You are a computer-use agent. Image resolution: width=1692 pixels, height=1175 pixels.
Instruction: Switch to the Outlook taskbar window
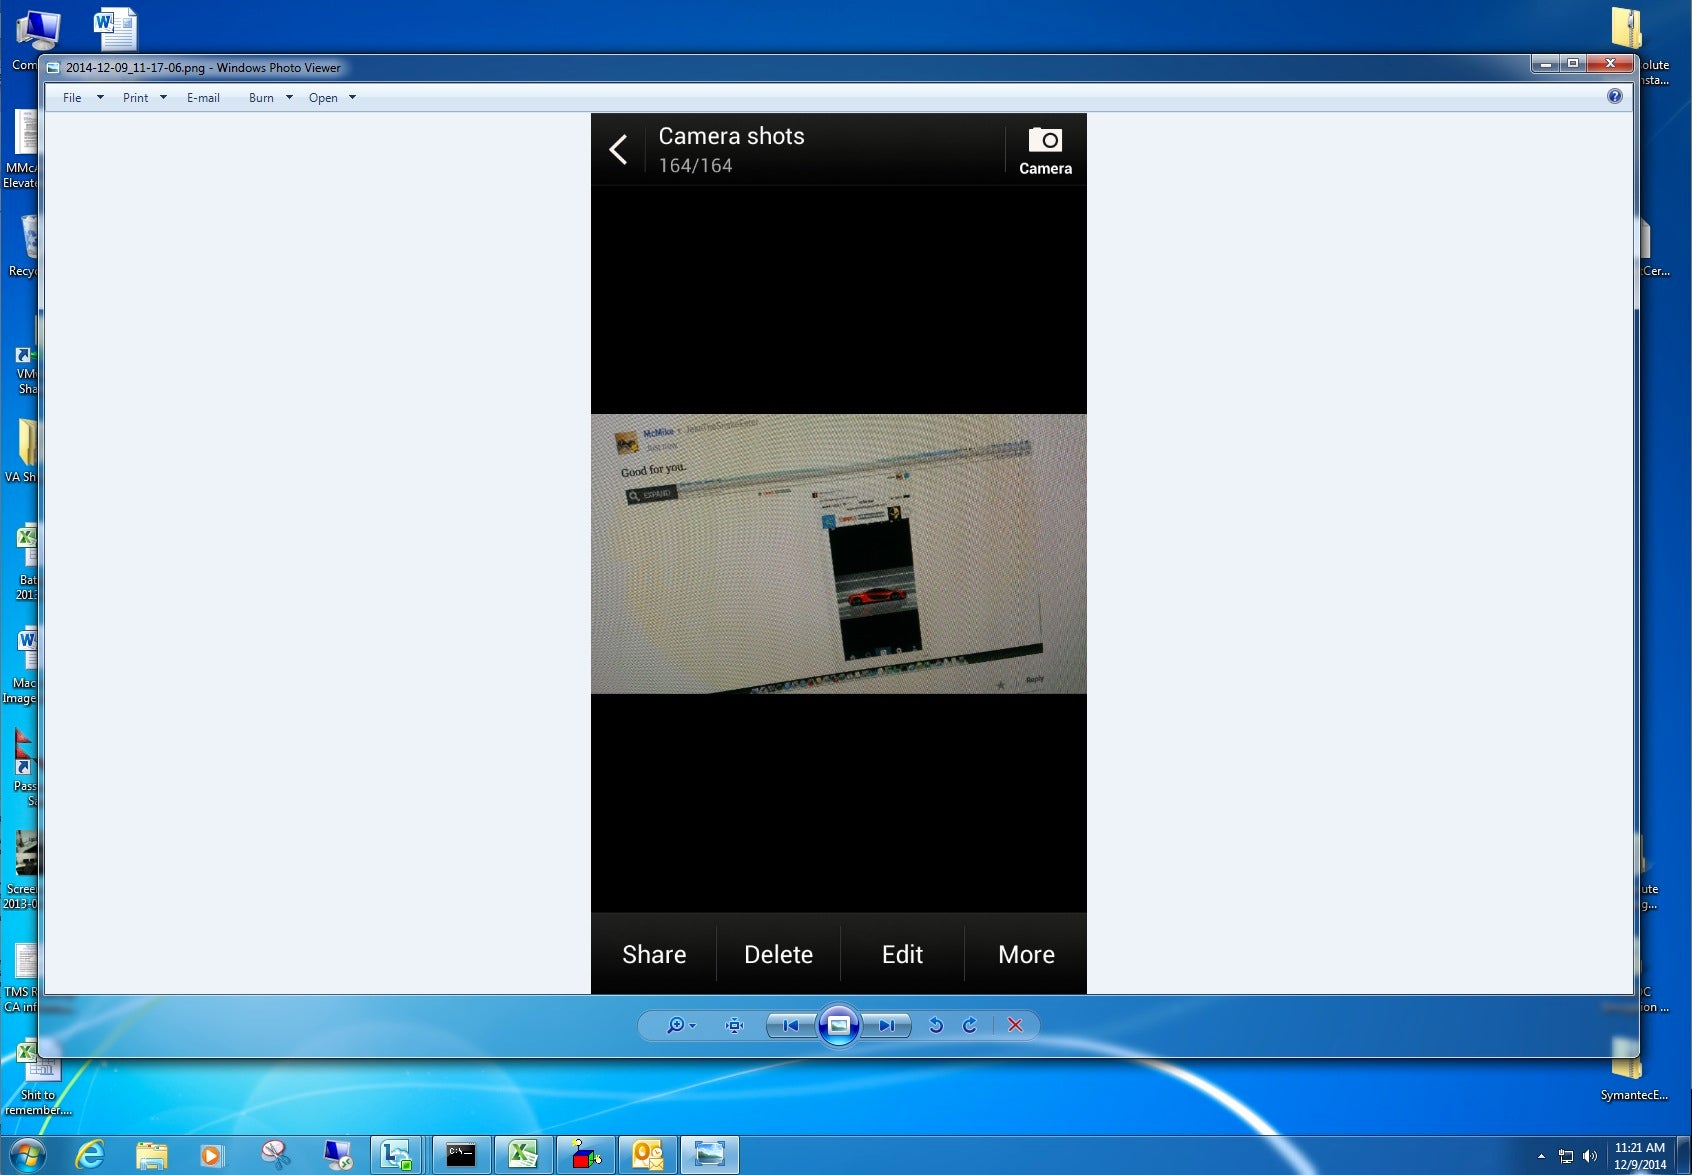click(x=647, y=1155)
